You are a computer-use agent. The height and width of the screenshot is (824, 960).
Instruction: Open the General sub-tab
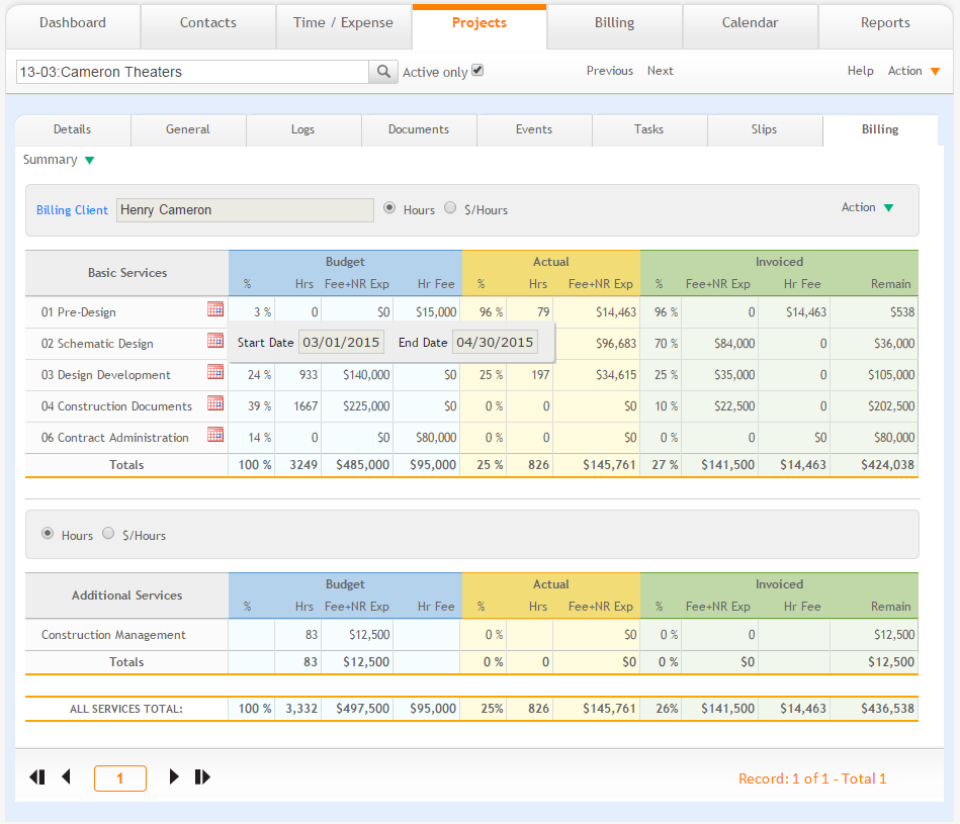188,130
